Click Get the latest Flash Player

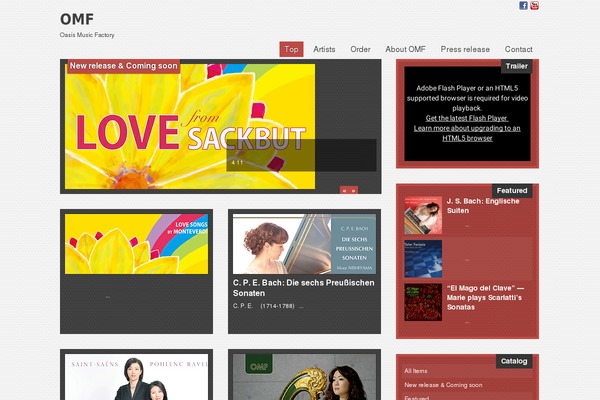pos(467,118)
